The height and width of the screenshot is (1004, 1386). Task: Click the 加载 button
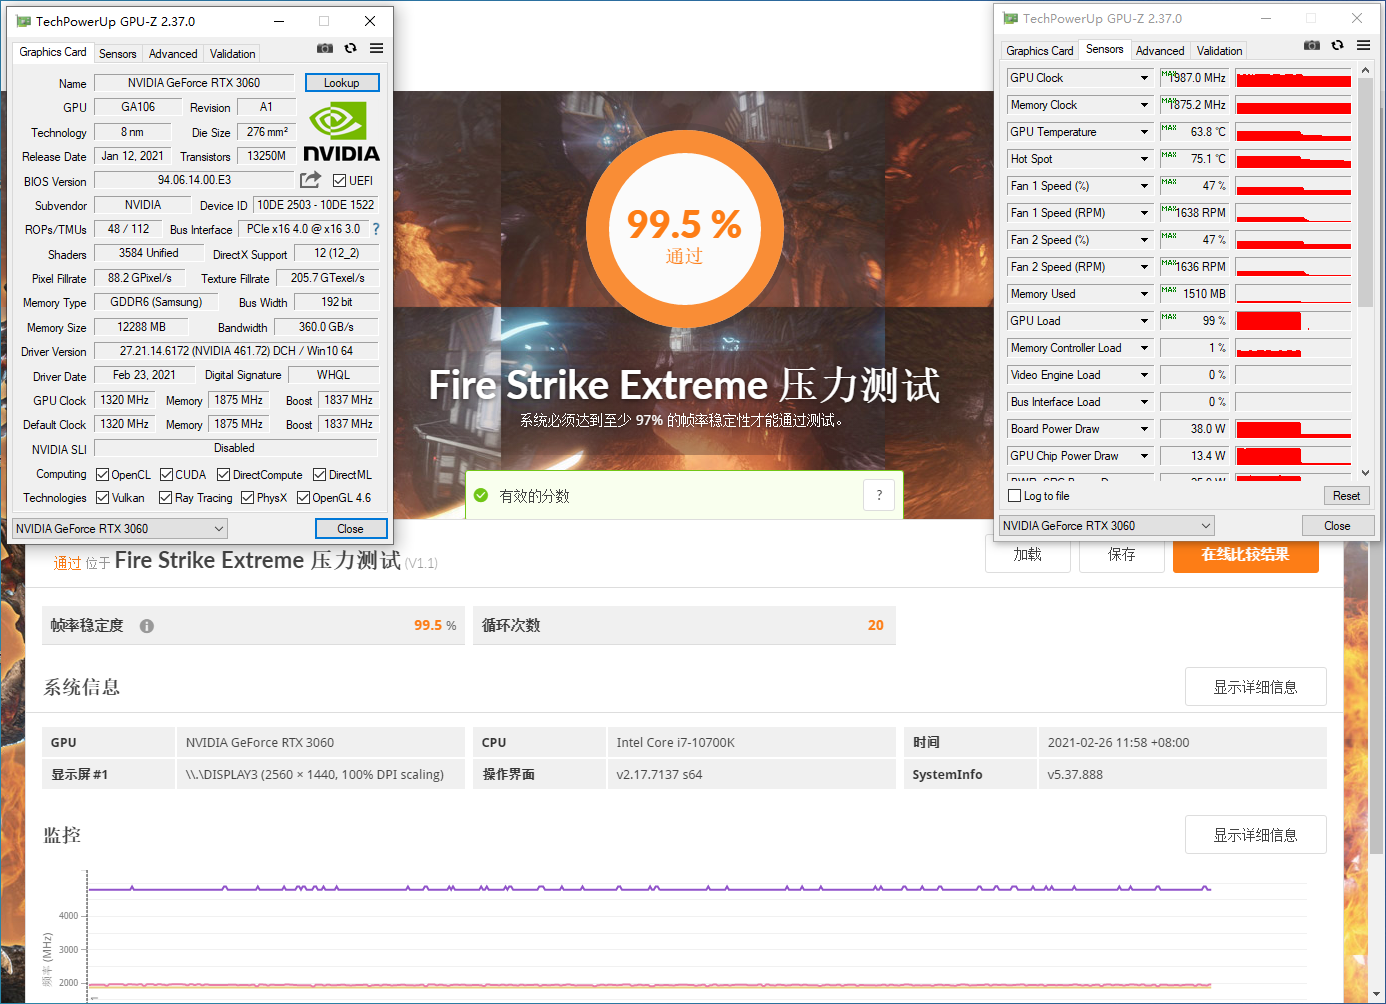tap(1028, 554)
